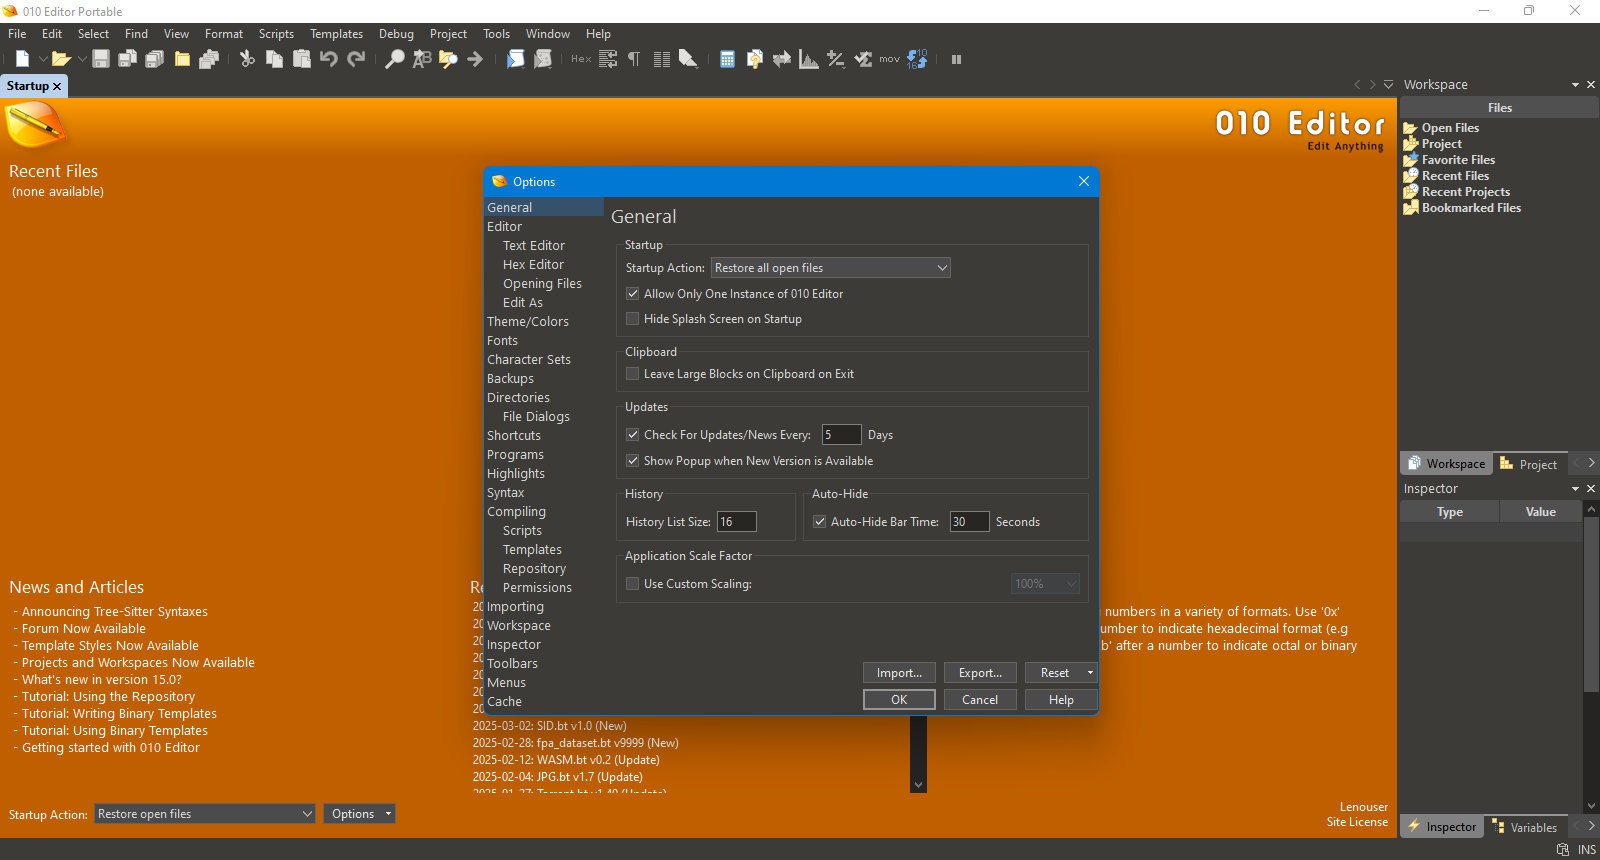
Task: Open the Format menu
Action: [x=224, y=34]
